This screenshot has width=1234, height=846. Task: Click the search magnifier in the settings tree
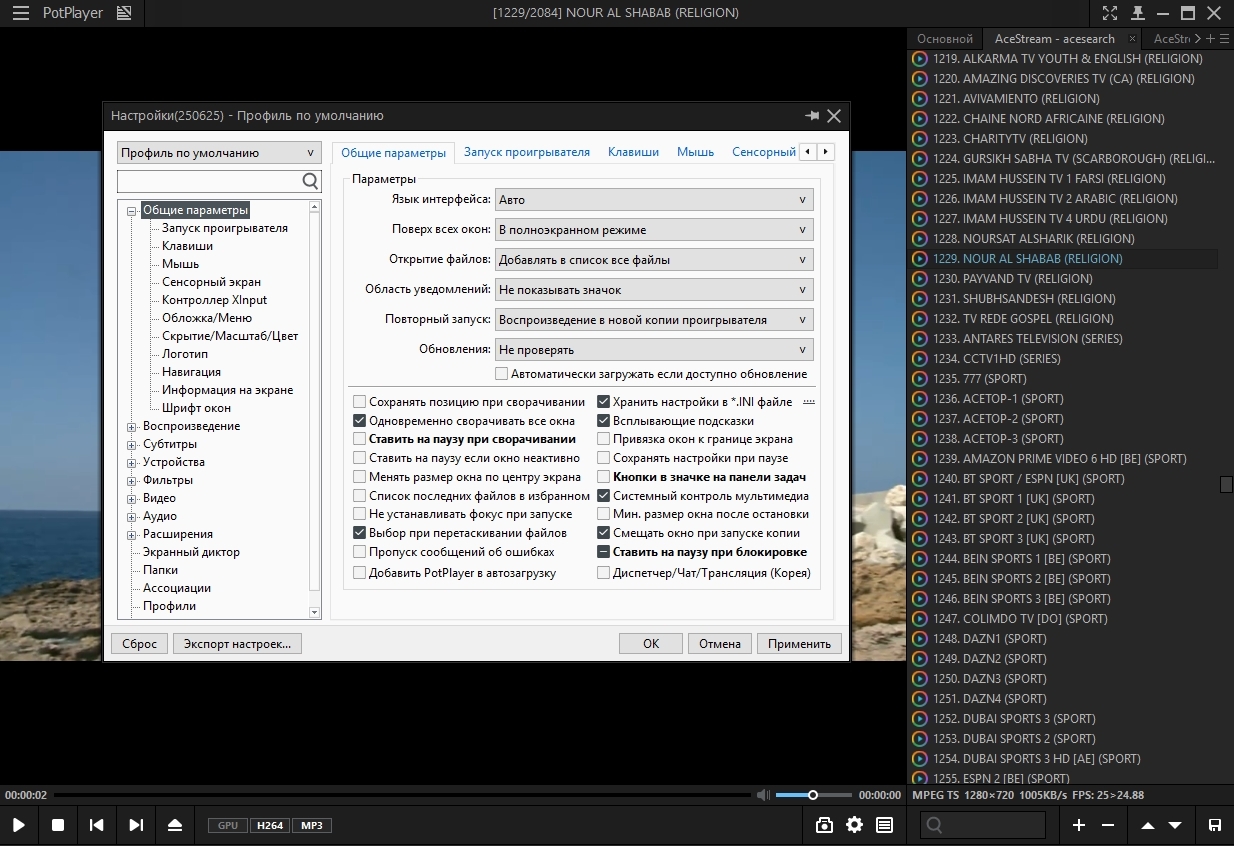coord(310,181)
